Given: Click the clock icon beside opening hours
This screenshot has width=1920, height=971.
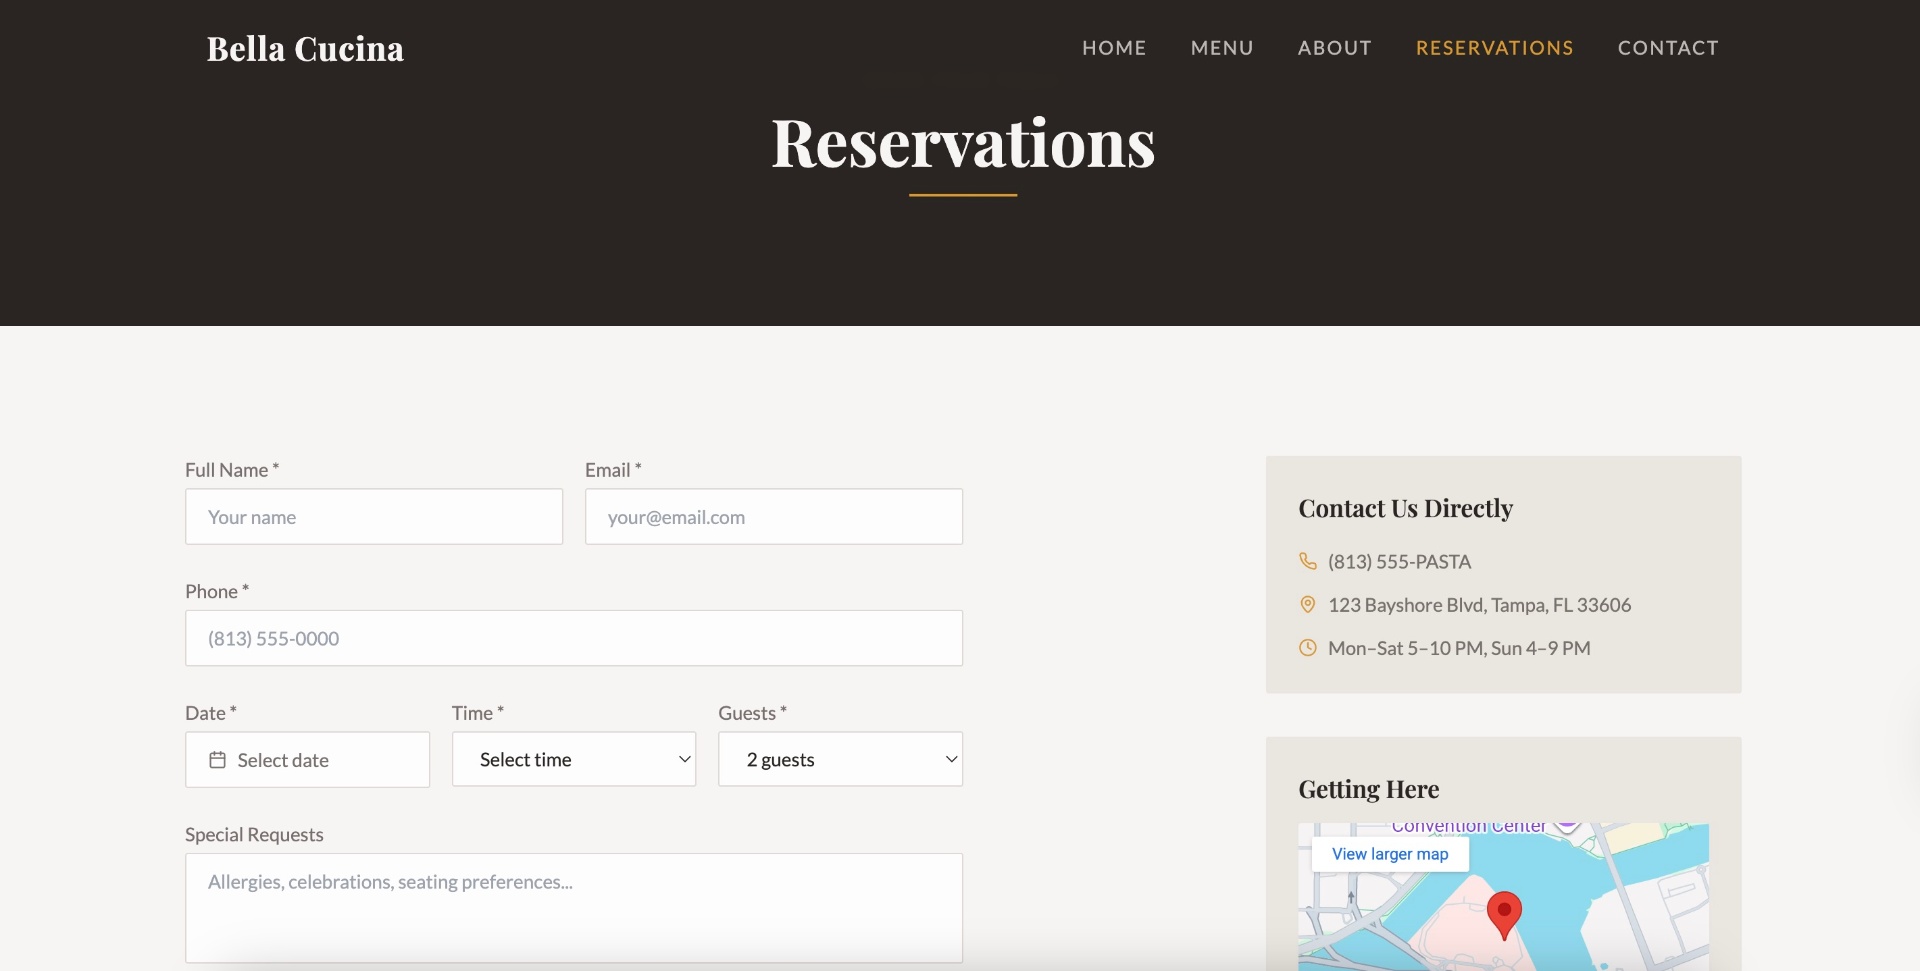Looking at the screenshot, I should 1307,647.
